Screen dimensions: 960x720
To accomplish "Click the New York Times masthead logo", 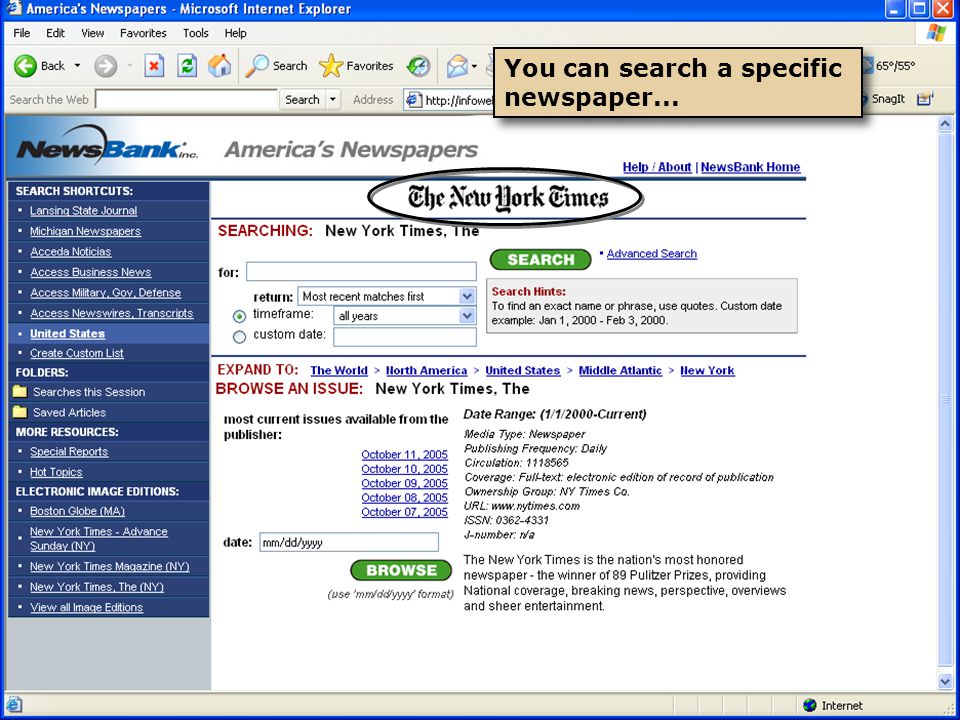I will (x=506, y=197).
